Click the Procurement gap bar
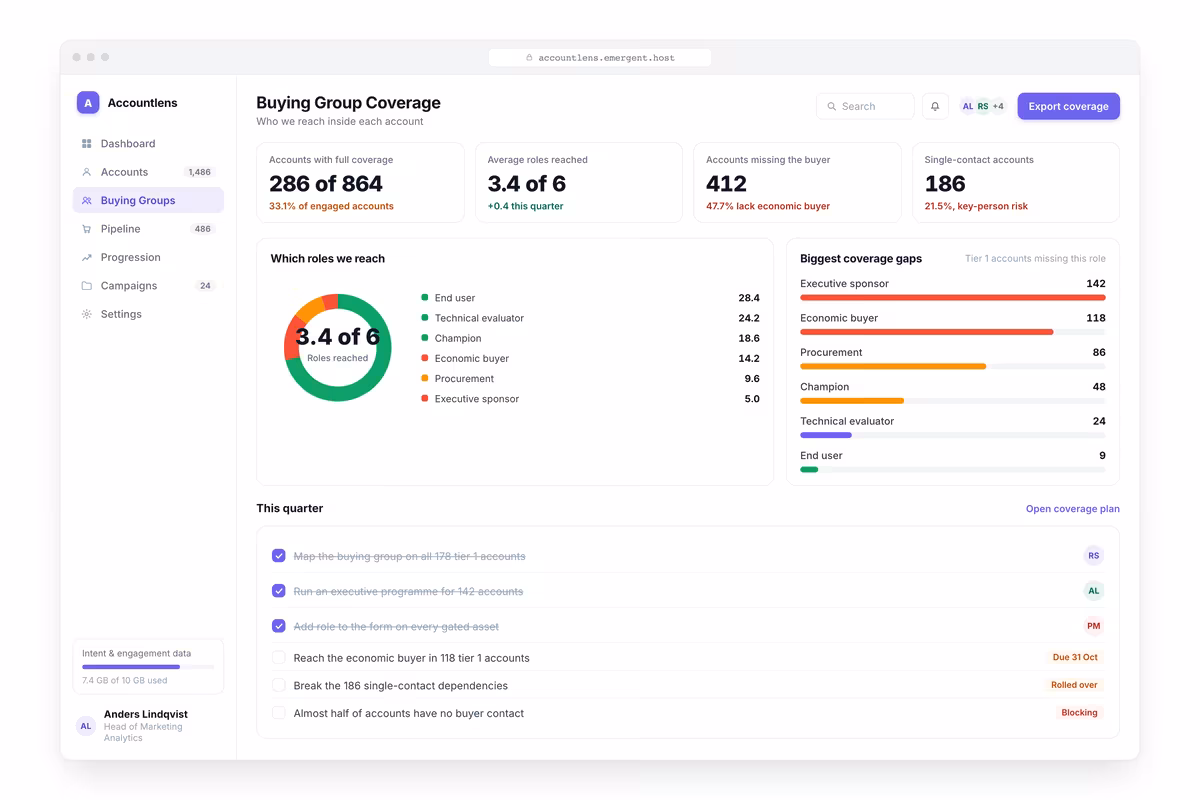The height and width of the screenshot is (800, 1200). point(953,367)
